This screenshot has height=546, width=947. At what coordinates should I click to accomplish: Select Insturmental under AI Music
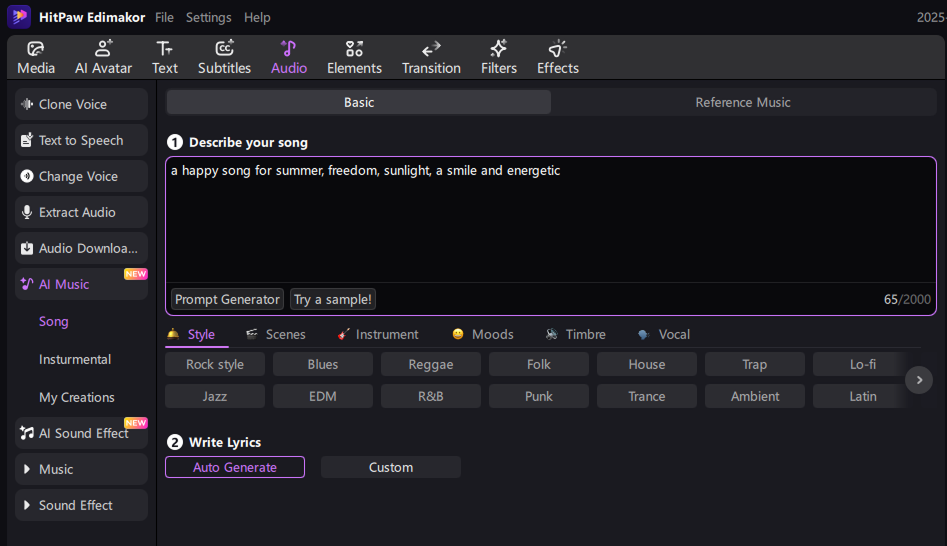coord(75,359)
